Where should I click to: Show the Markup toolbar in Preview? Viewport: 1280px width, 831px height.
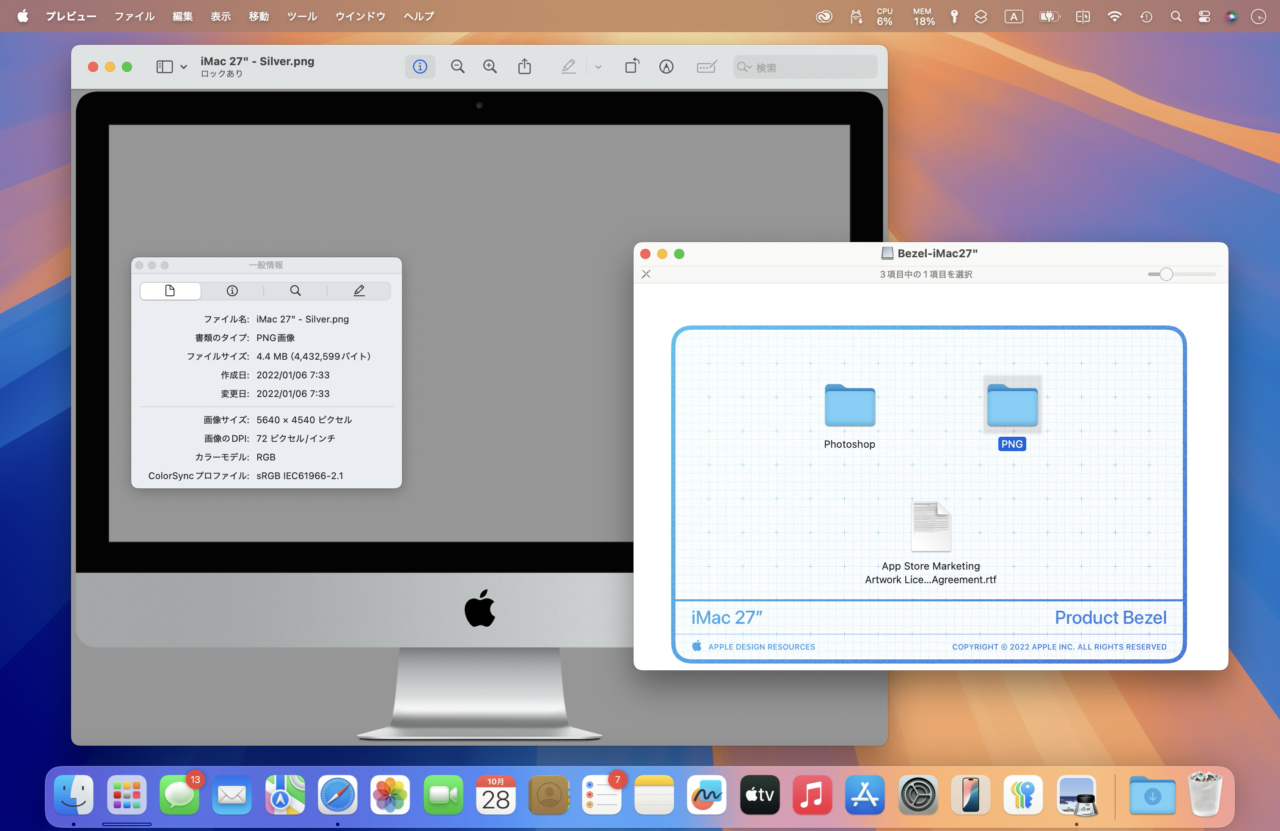pos(666,66)
